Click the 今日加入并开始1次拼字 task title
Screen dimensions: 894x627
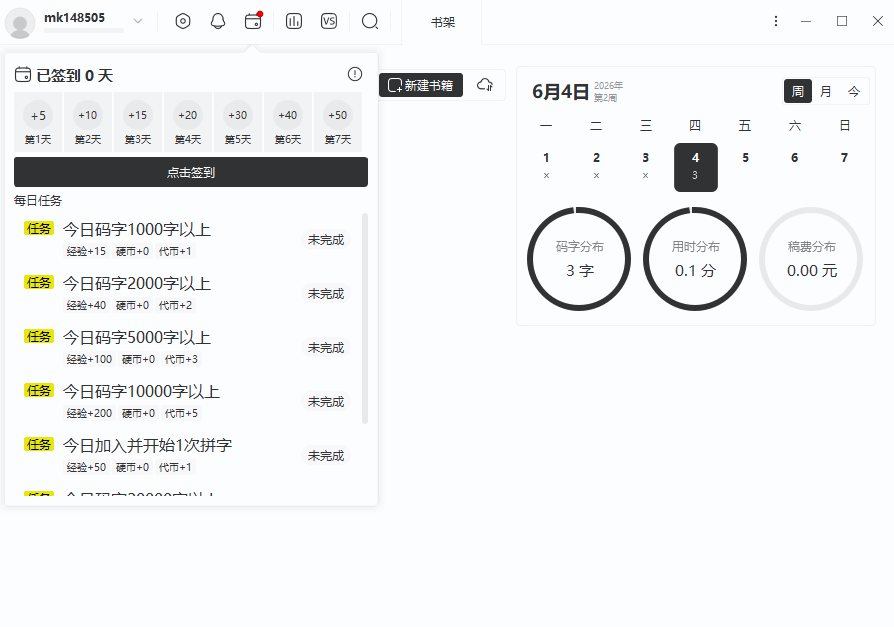pyautogui.click(x=148, y=446)
